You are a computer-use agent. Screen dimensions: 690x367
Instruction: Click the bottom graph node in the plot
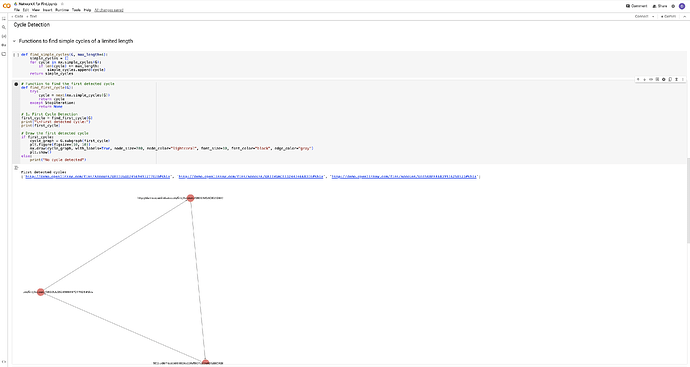tap(206, 363)
